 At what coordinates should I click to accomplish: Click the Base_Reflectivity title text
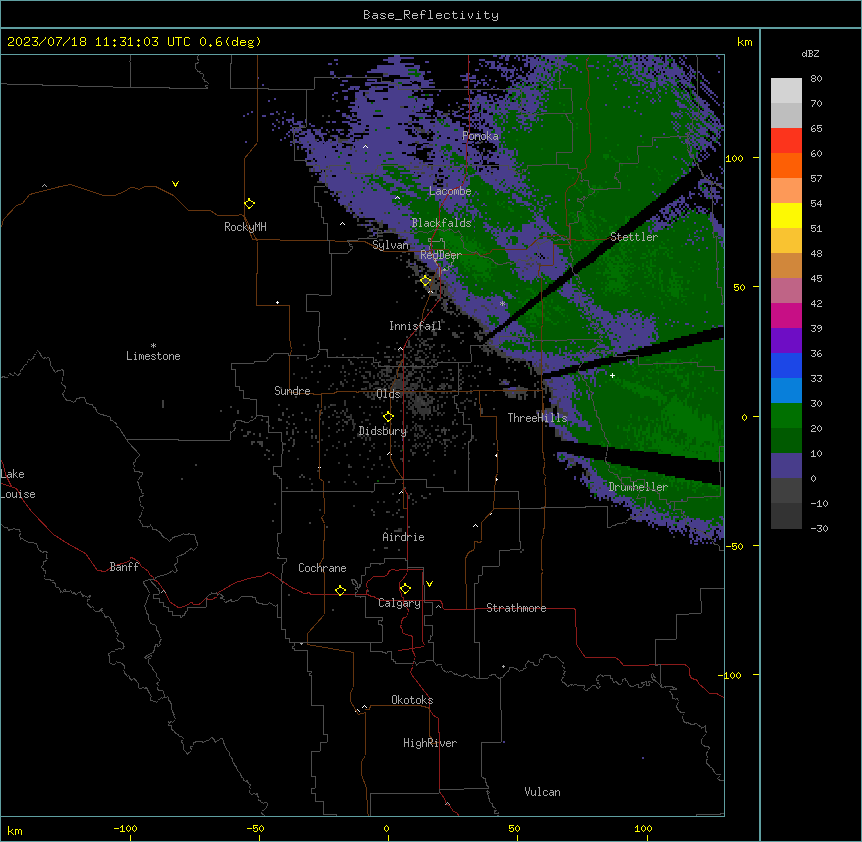coord(431,15)
